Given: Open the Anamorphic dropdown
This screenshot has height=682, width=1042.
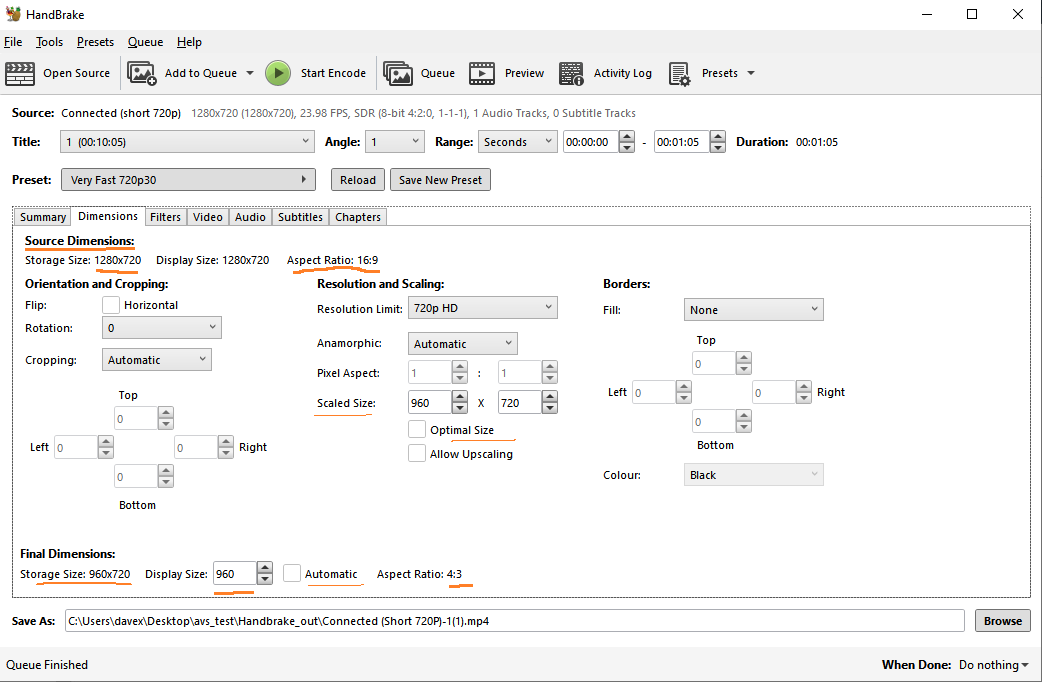Looking at the screenshot, I should (x=463, y=344).
